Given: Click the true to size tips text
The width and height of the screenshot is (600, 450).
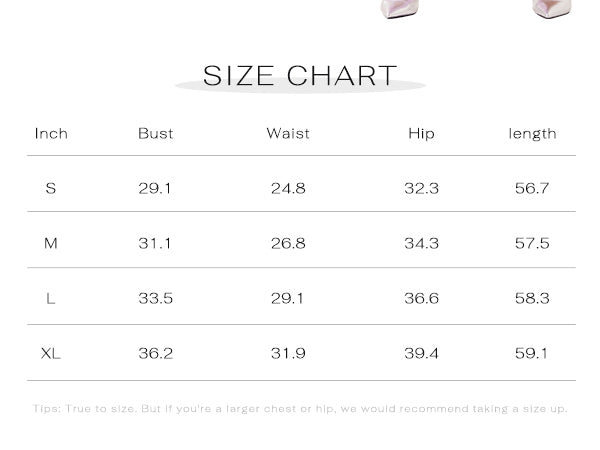Looking at the screenshot, I should pos(300,409).
